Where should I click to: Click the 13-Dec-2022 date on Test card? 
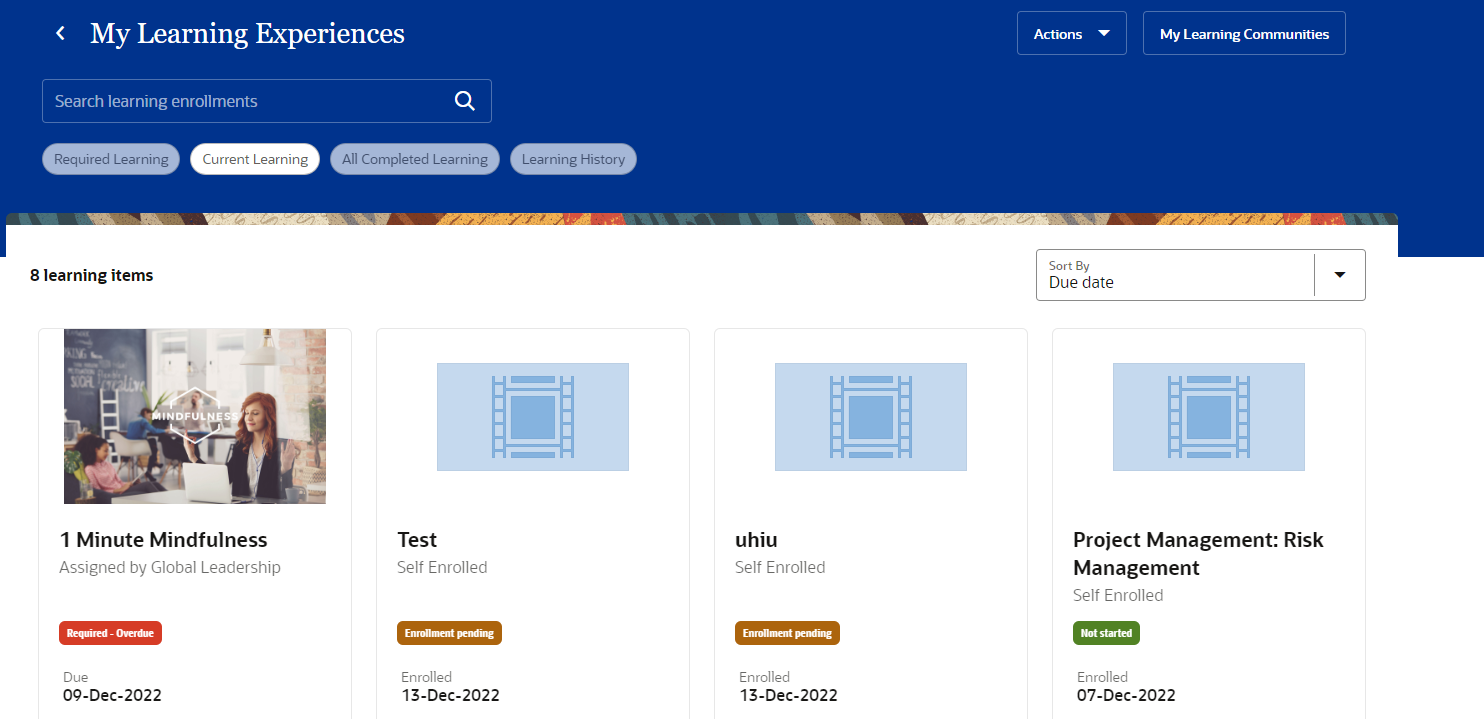pyautogui.click(x=450, y=695)
